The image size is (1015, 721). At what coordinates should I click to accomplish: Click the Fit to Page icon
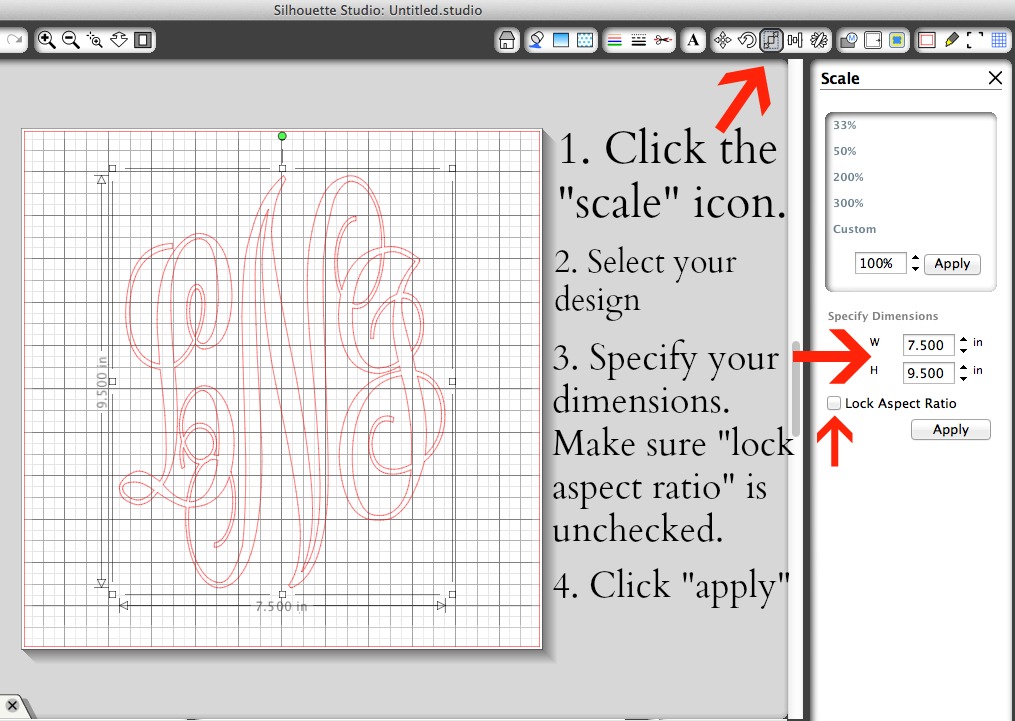point(142,40)
